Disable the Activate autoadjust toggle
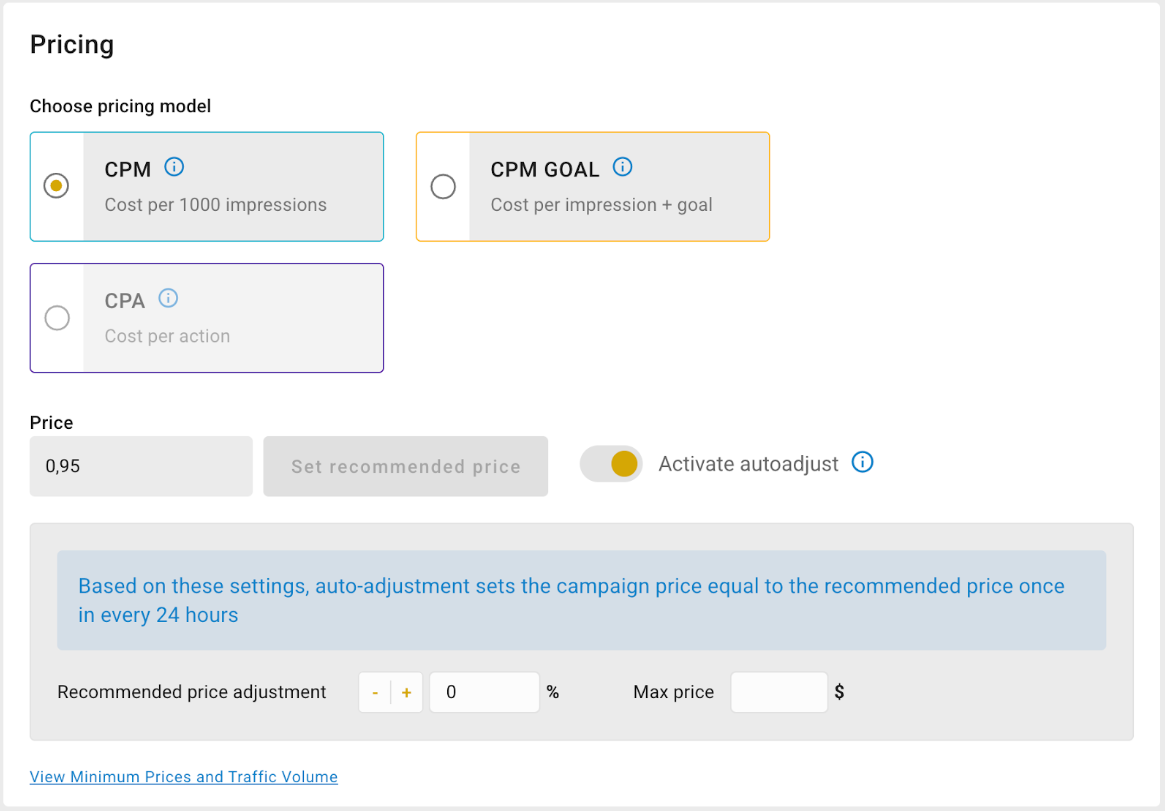Image resolution: width=1165 pixels, height=811 pixels. [x=612, y=464]
